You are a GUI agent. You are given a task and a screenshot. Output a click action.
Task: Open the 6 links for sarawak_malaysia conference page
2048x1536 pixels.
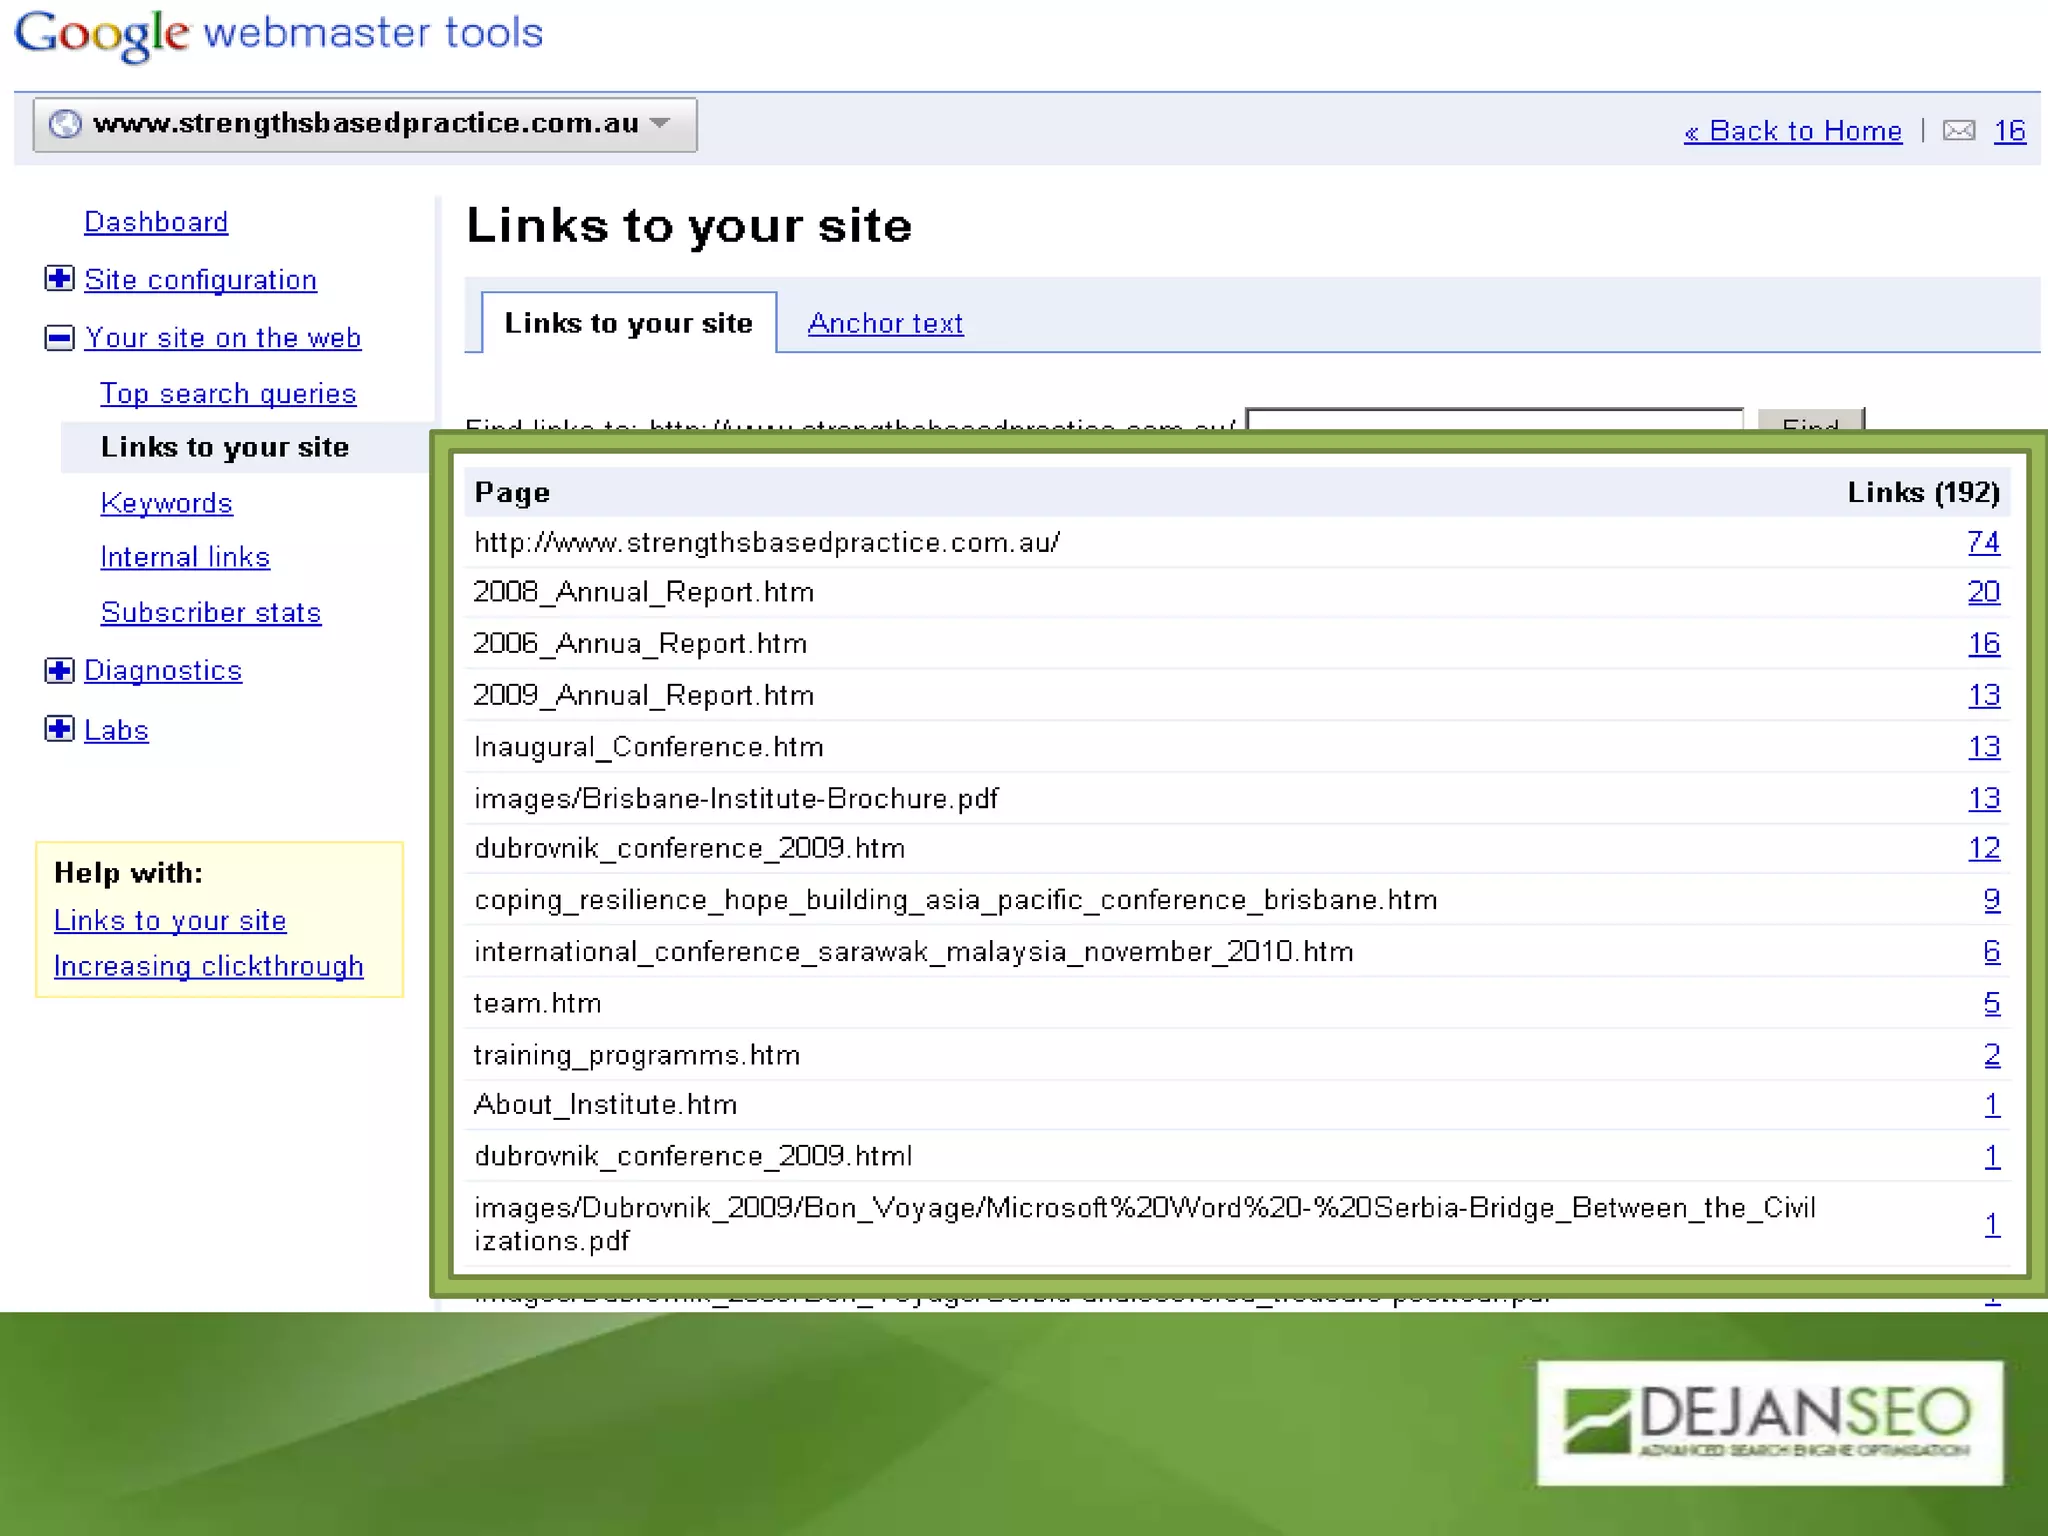[1992, 951]
